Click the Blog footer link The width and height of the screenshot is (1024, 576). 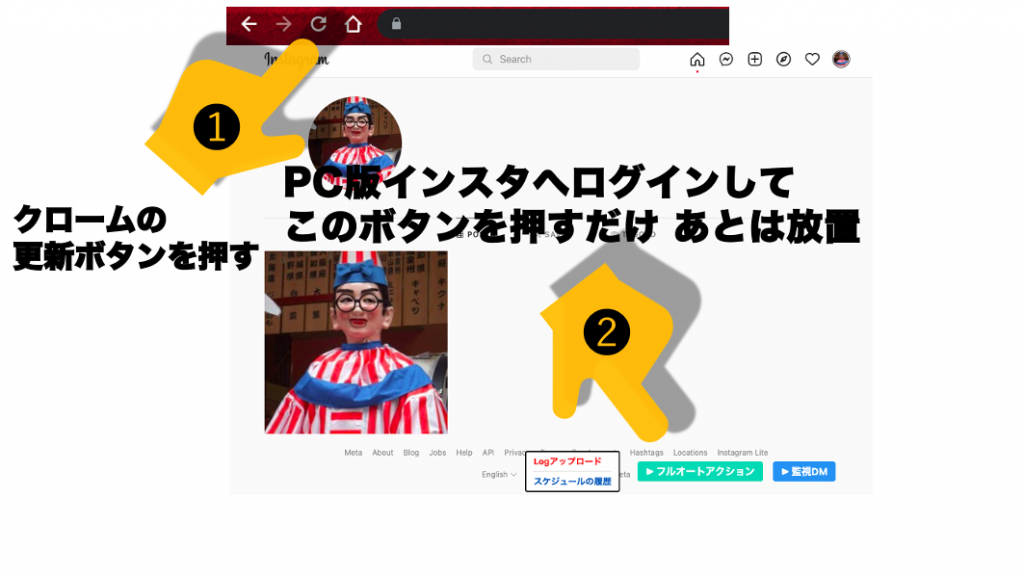[x=411, y=453]
